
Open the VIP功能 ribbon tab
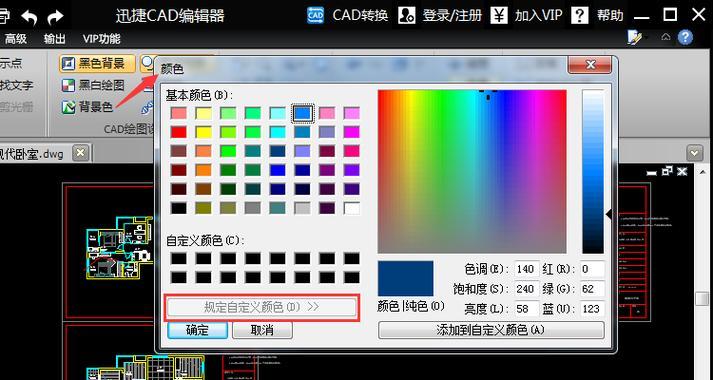tap(101, 39)
